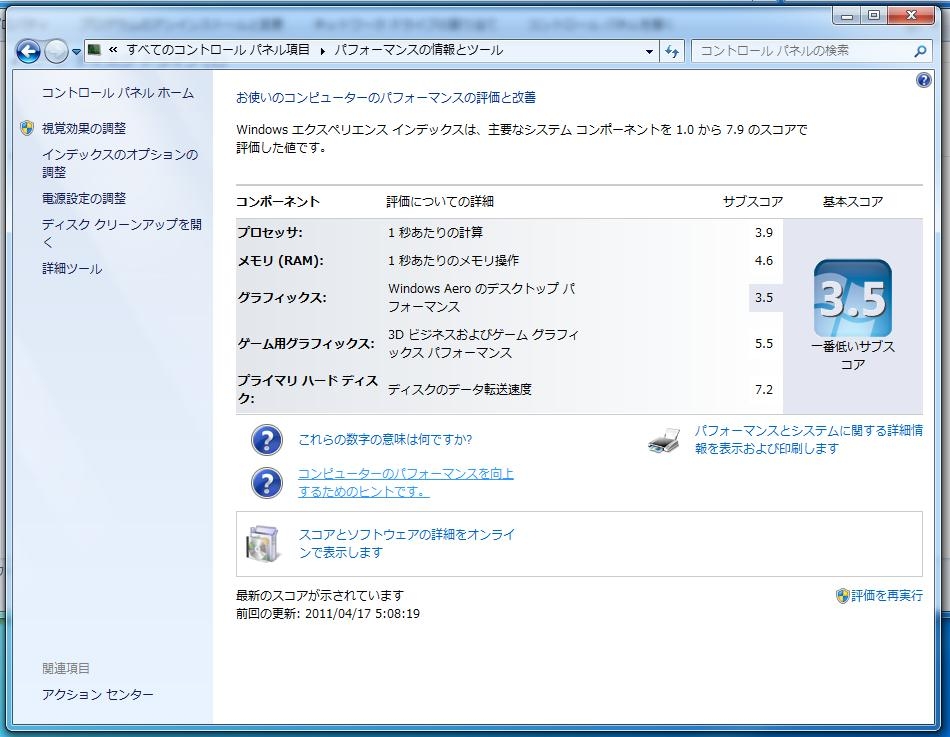Open コントロール パネル ホーム link
This screenshot has height=737, width=950.
tap(118, 93)
